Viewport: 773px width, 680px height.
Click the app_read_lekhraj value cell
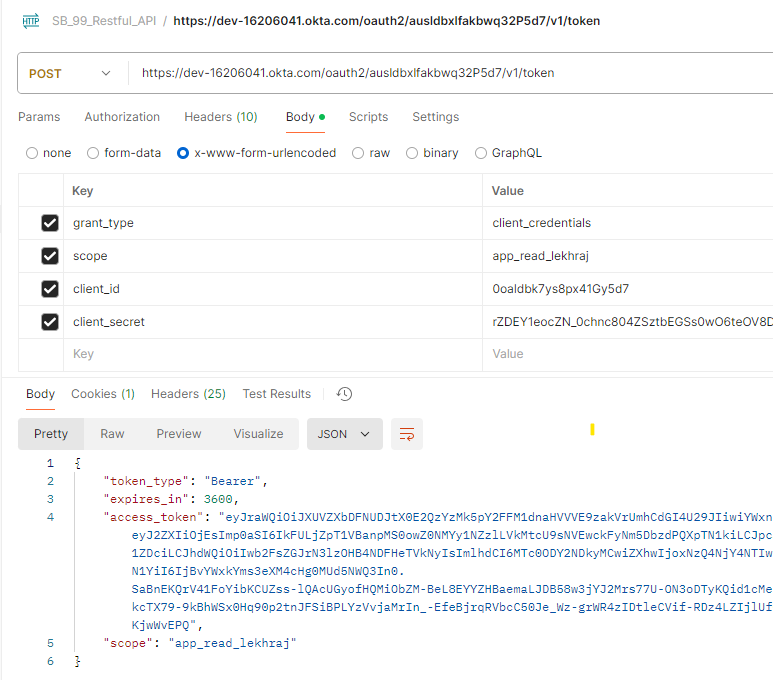coord(628,256)
